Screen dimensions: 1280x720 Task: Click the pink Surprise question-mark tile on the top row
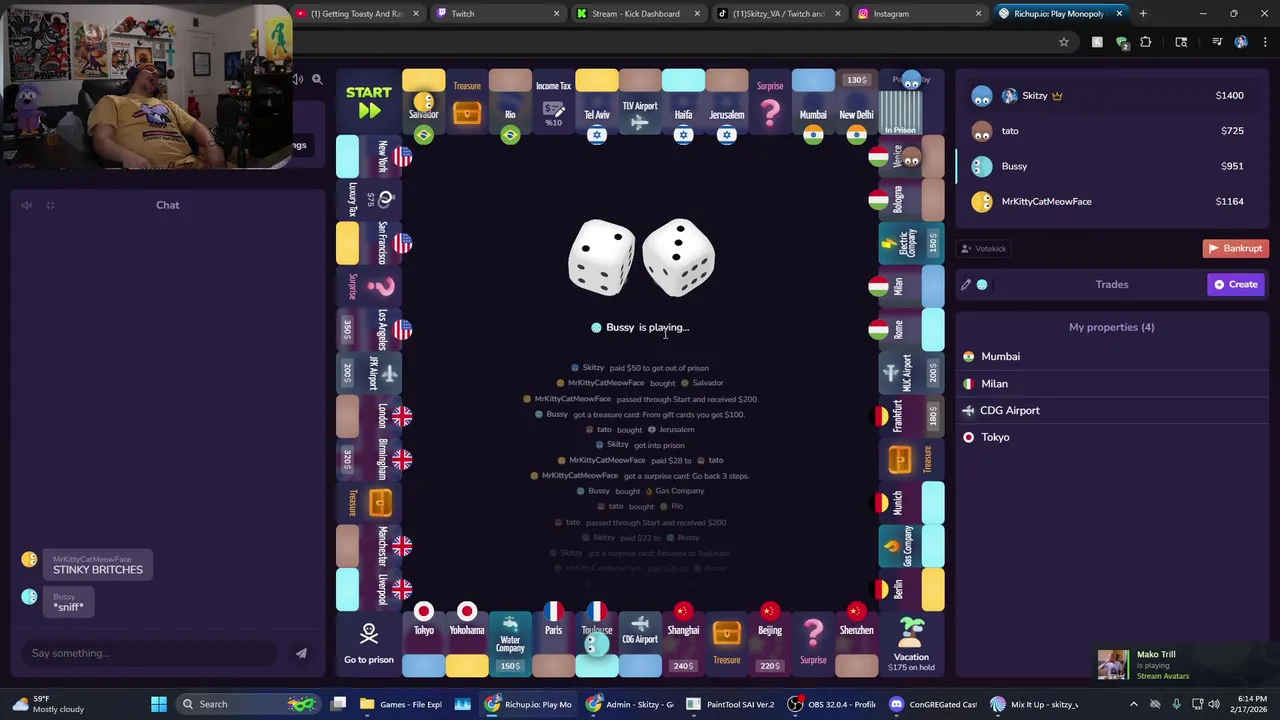(770, 101)
